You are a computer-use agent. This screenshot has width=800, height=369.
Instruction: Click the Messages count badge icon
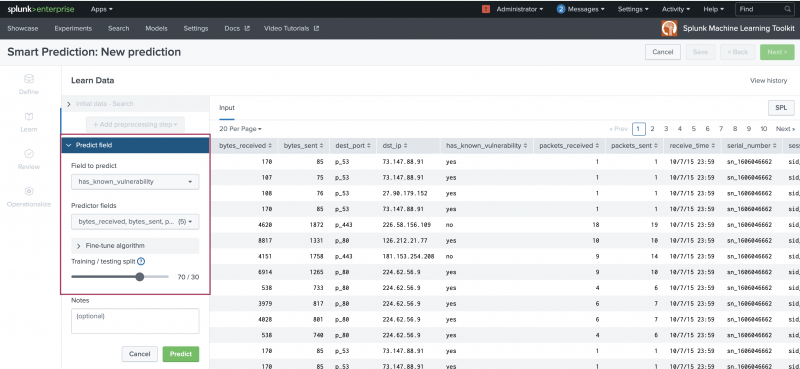point(561,9)
